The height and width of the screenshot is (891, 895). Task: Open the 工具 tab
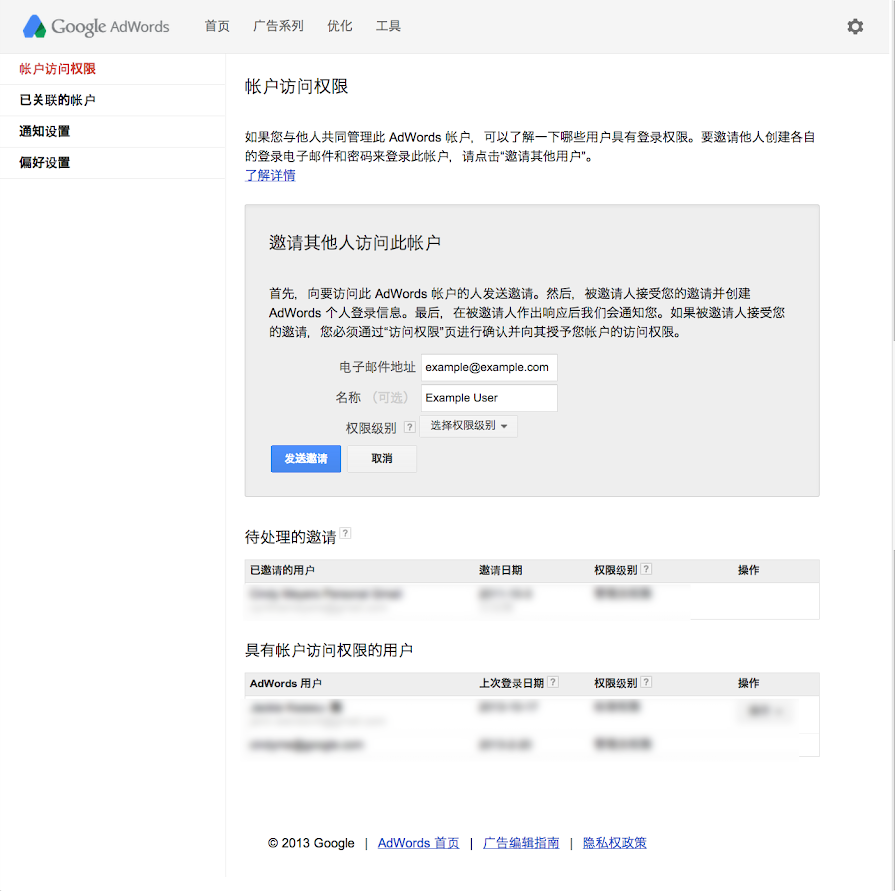click(x=388, y=26)
